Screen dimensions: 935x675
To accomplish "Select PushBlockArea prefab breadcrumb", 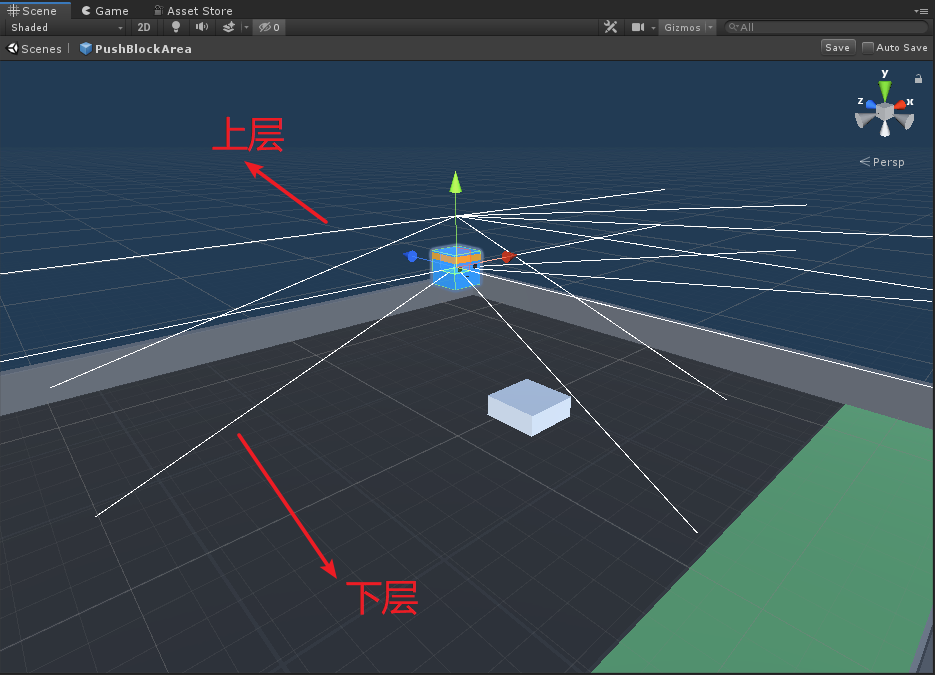I will 135,49.
